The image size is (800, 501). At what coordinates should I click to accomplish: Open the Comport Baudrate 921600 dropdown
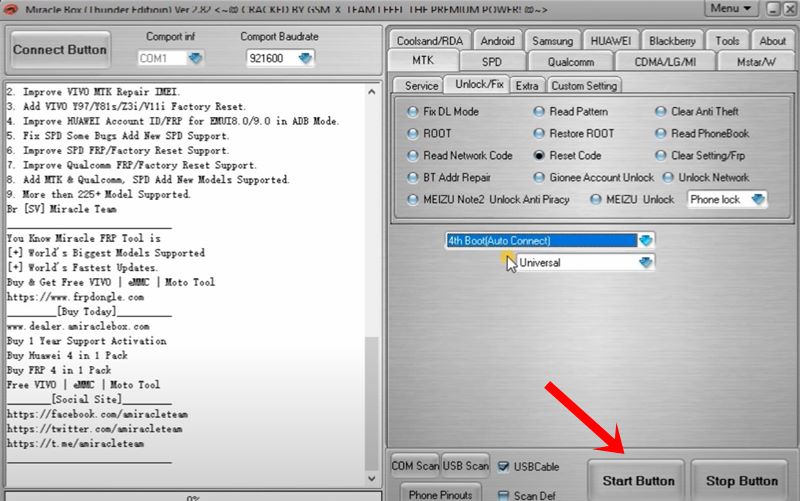point(305,58)
